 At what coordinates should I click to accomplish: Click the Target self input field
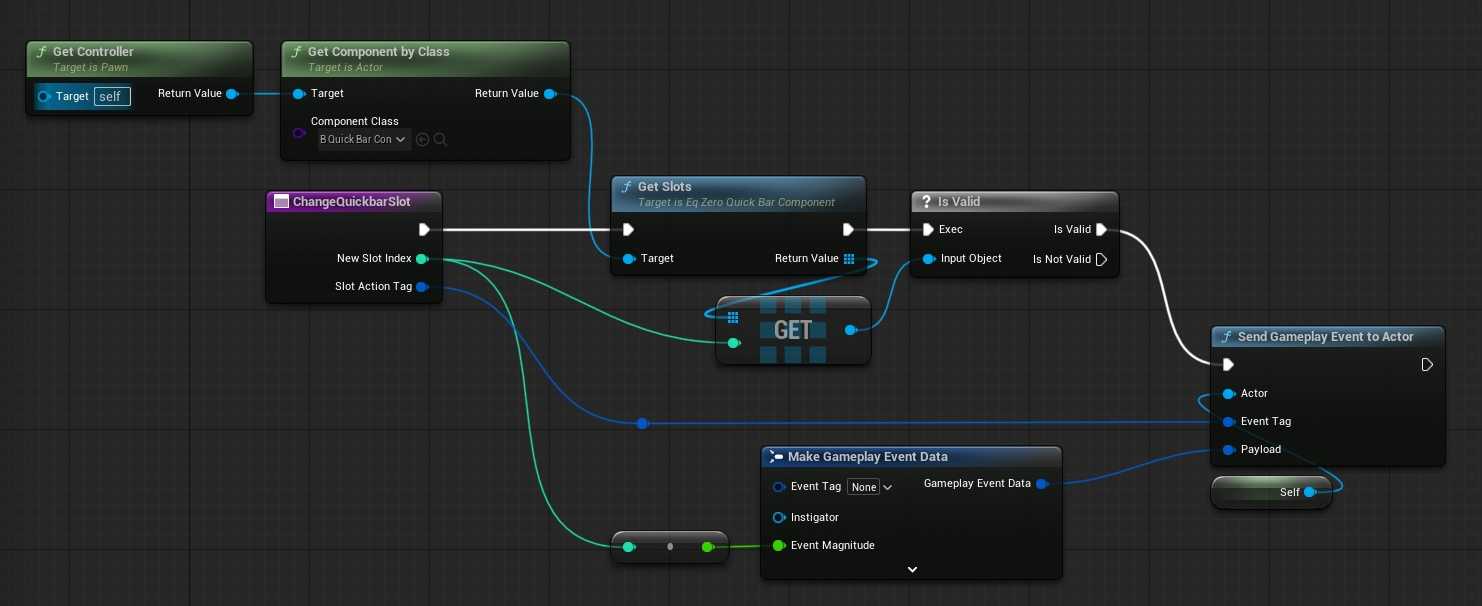click(x=112, y=97)
